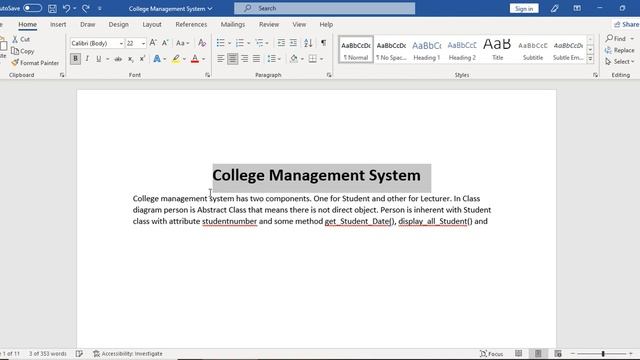The width and height of the screenshot is (640, 360).
Task: Click Cut in the Clipboard group
Action: [x=21, y=39]
